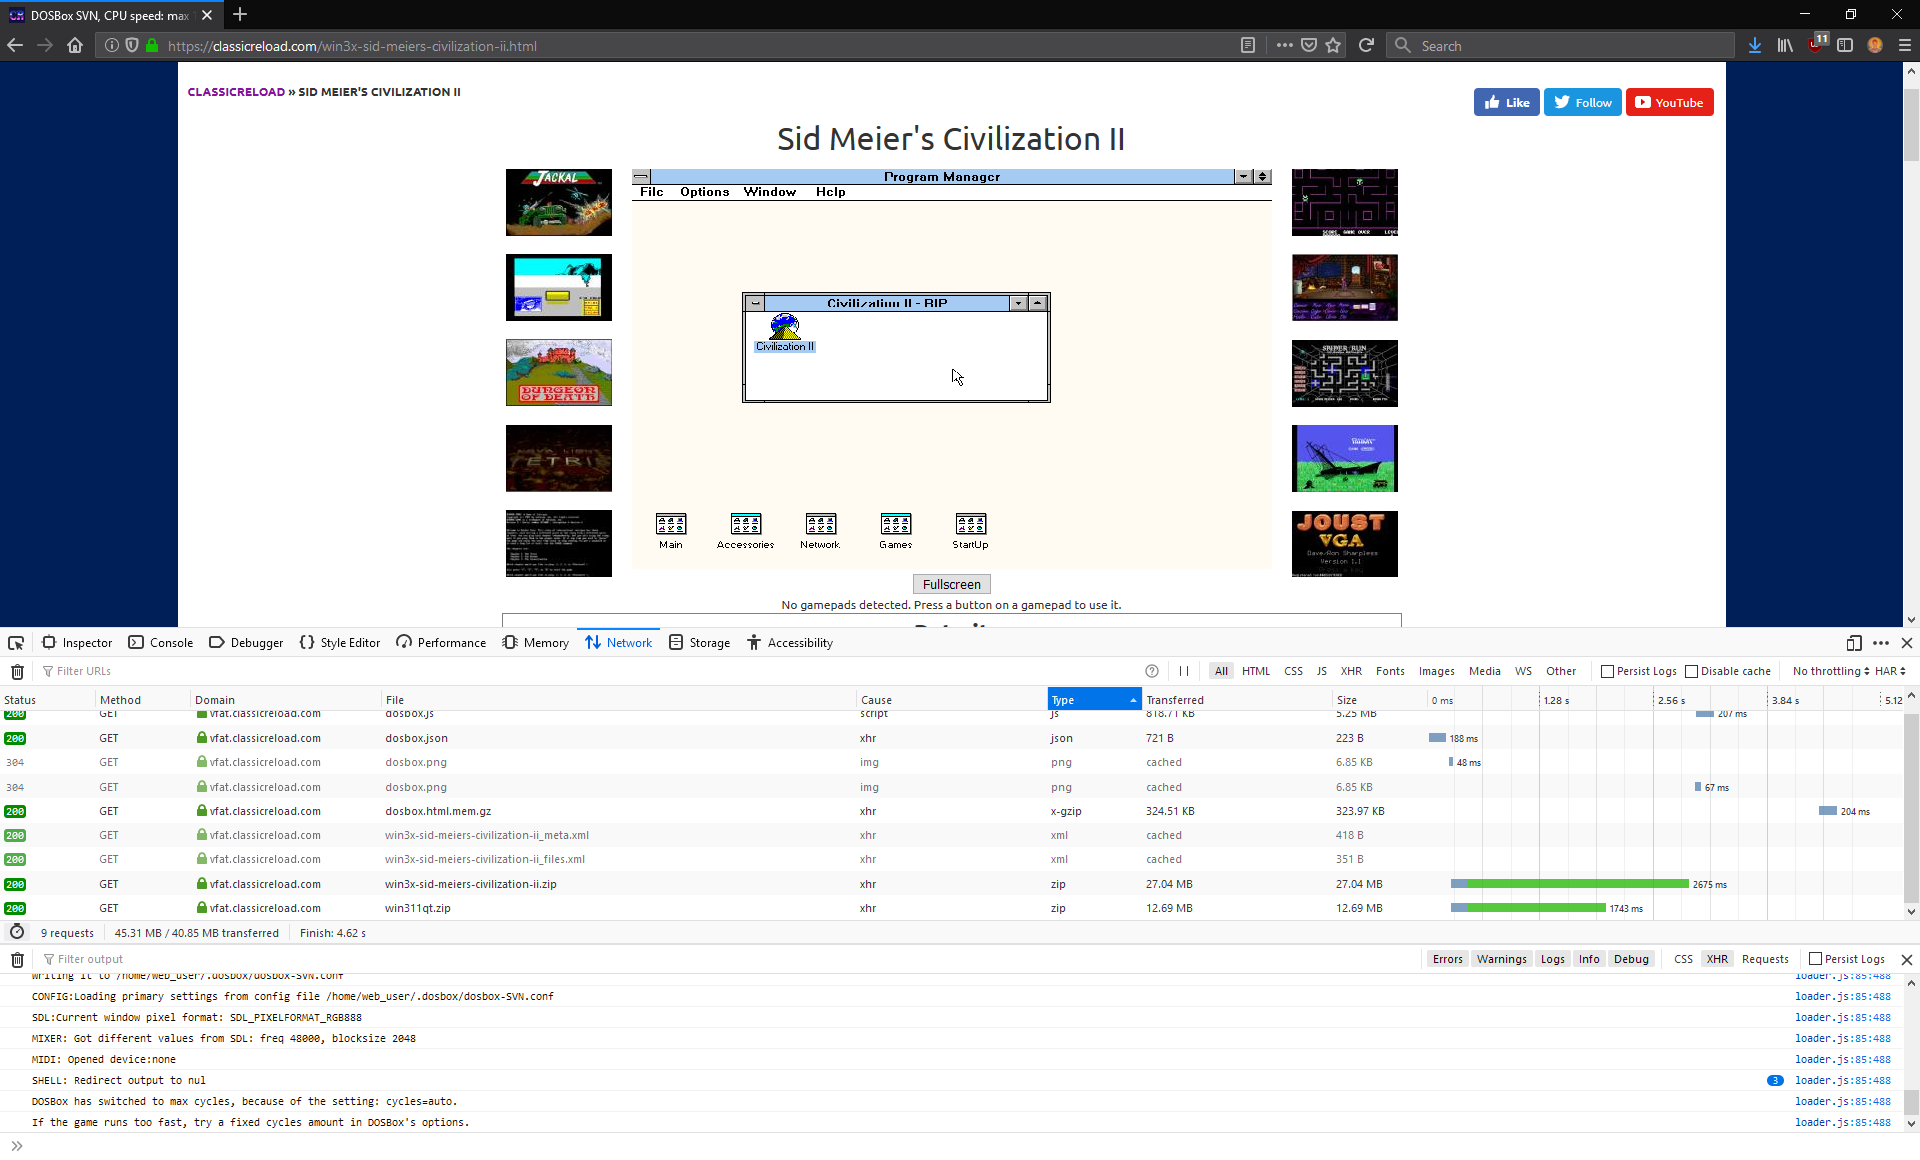Open the StartUp program group icon

tap(971, 531)
